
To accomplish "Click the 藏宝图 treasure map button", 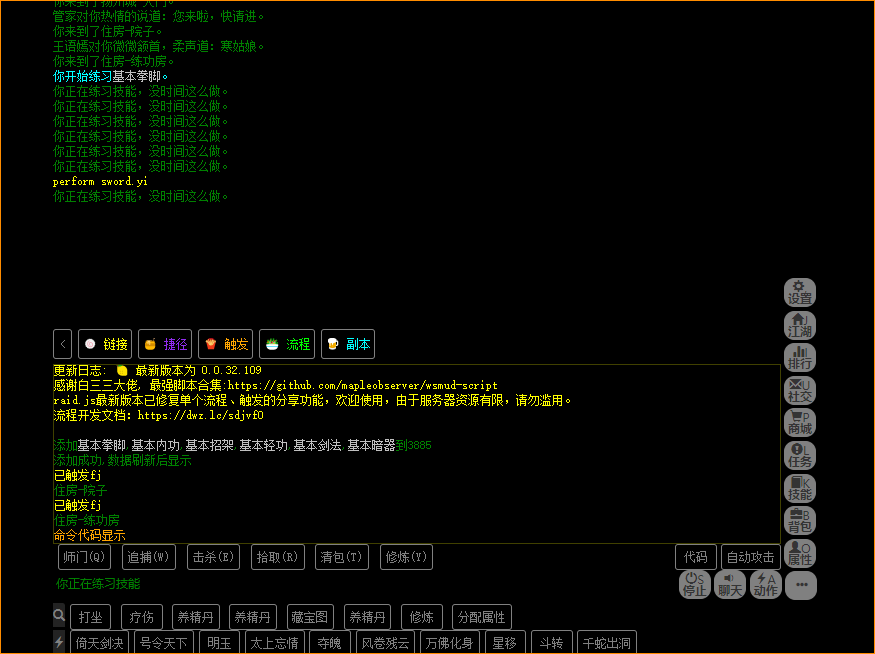I will (x=310, y=617).
